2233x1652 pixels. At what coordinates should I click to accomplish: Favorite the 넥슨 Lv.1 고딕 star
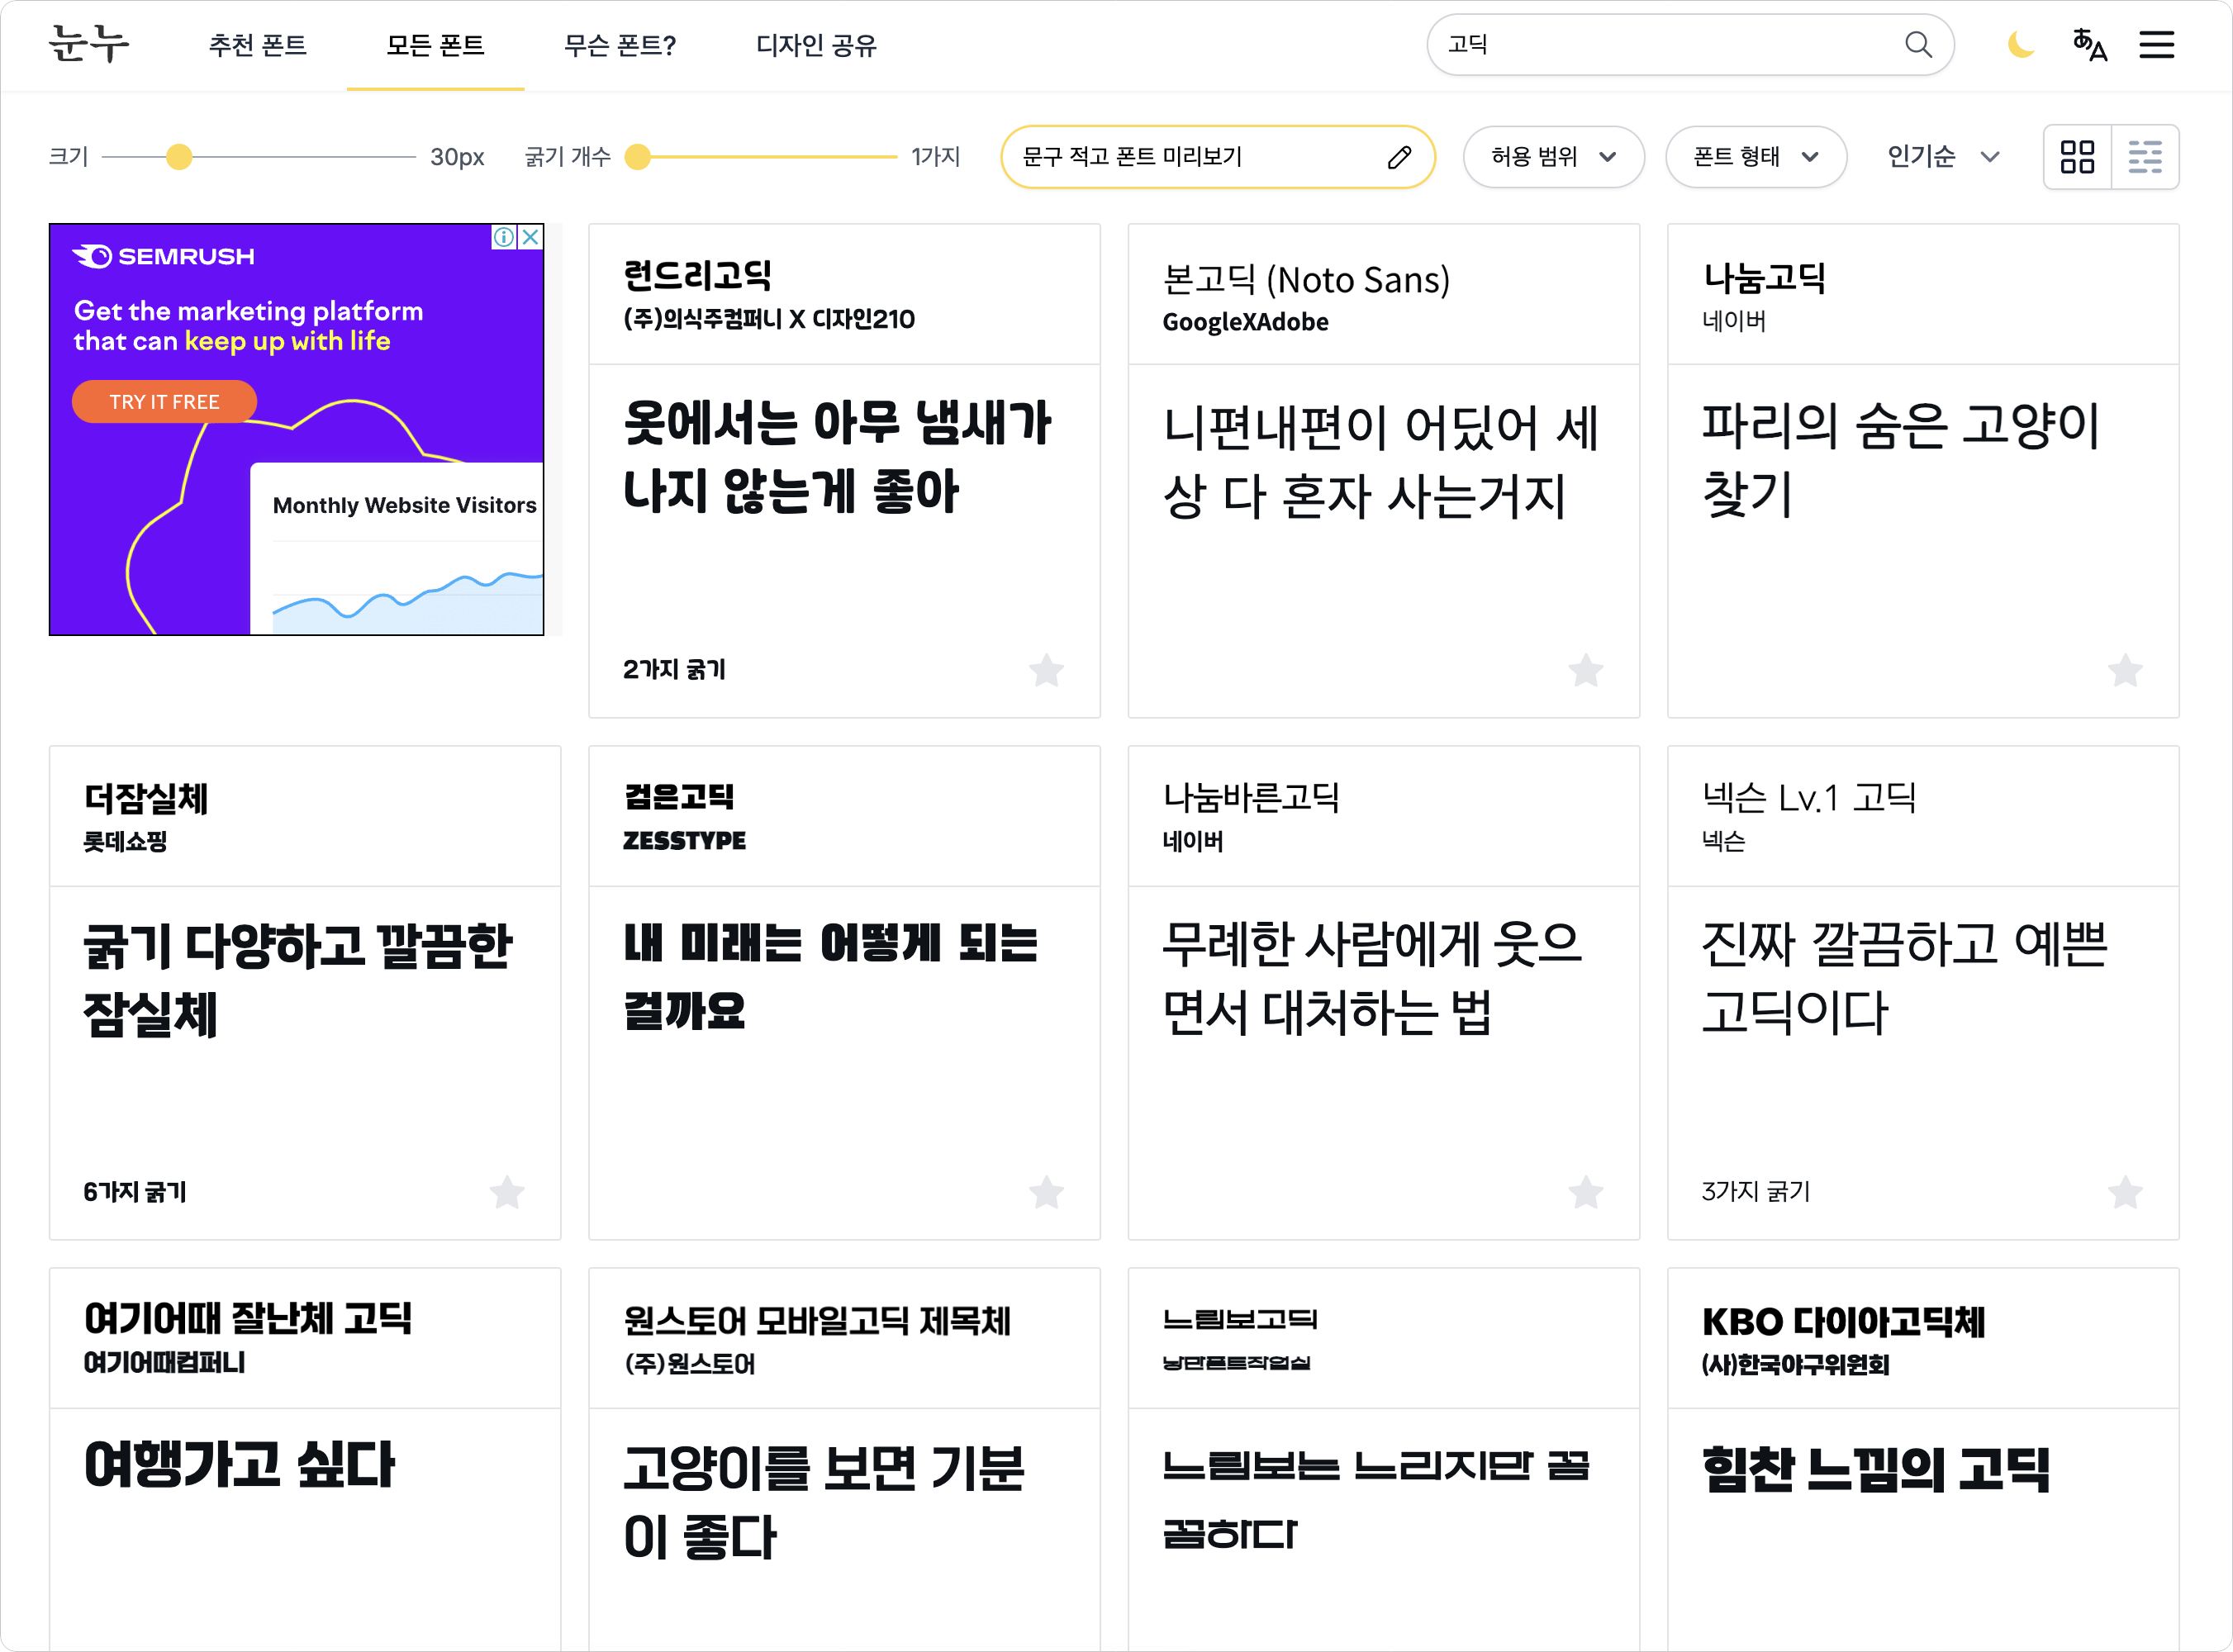(x=2125, y=1192)
